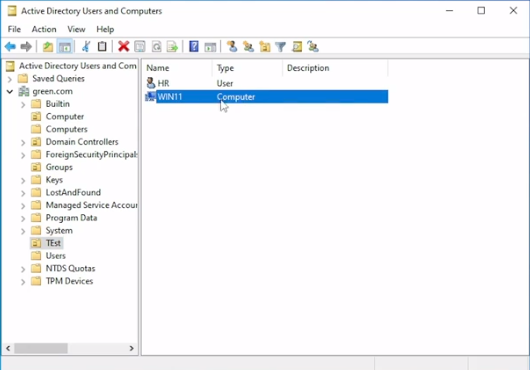Click Add to group icon
Viewport: 530px width, 370px height.
click(313, 46)
